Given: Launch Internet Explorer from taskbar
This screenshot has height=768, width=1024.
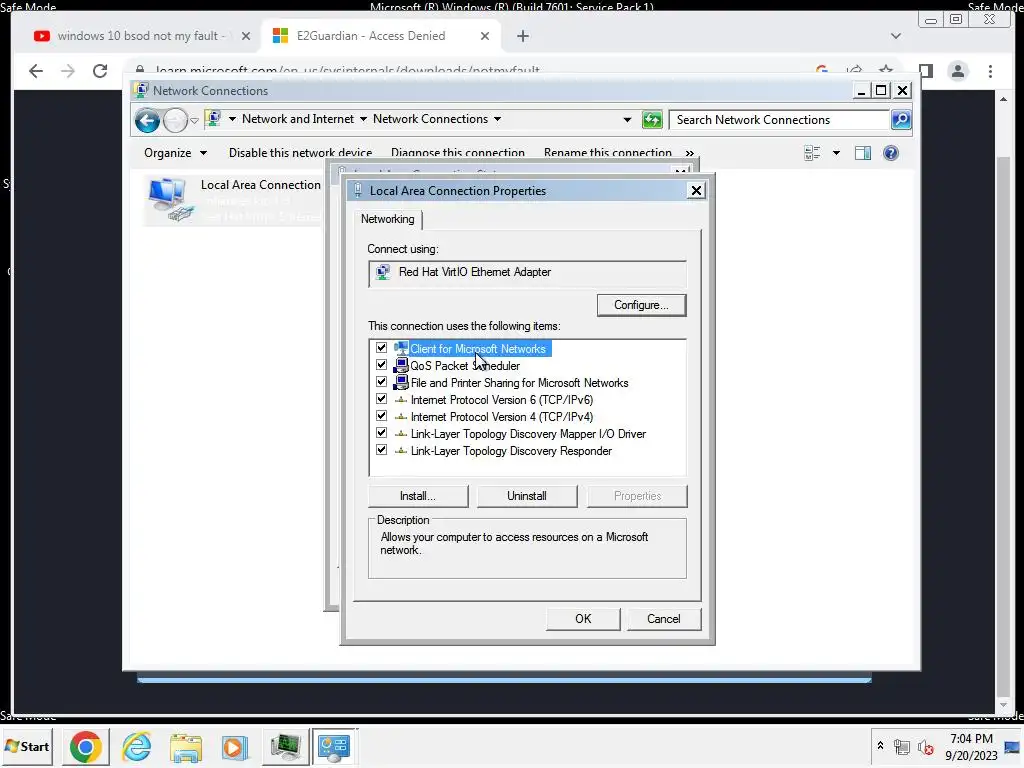Looking at the screenshot, I should [136, 746].
